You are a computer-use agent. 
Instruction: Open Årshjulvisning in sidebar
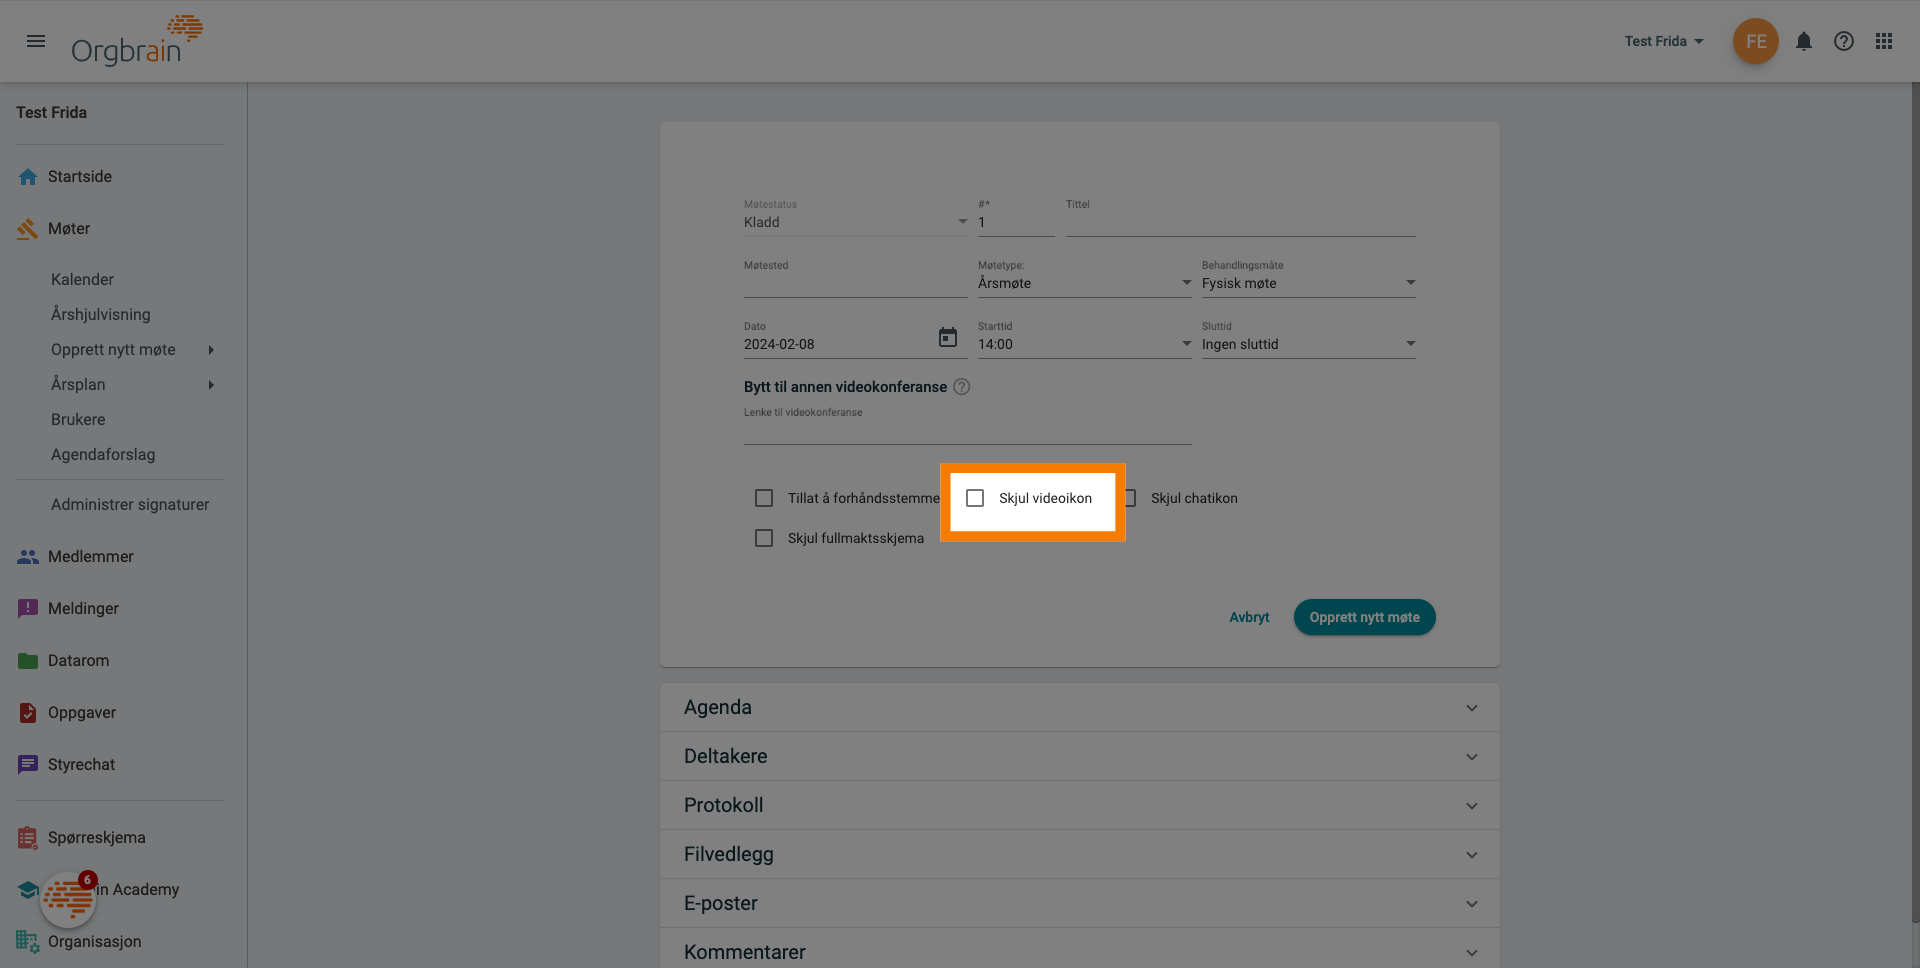[101, 315]
